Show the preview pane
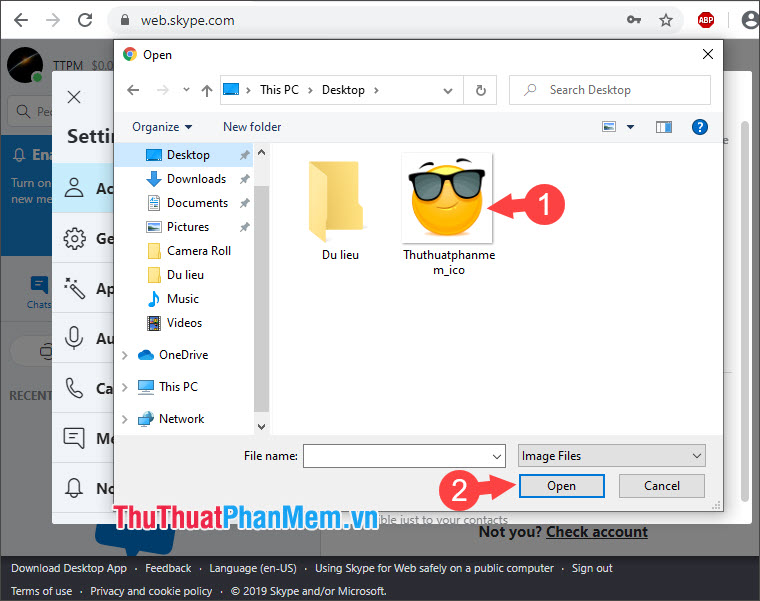The image size is (760, 601). [664, 127]
